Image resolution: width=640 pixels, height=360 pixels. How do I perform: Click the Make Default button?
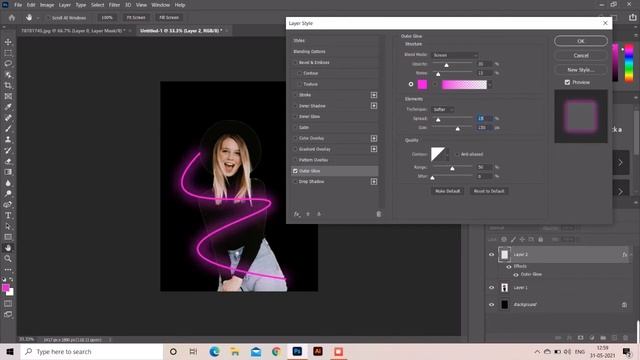coord(447,191)
